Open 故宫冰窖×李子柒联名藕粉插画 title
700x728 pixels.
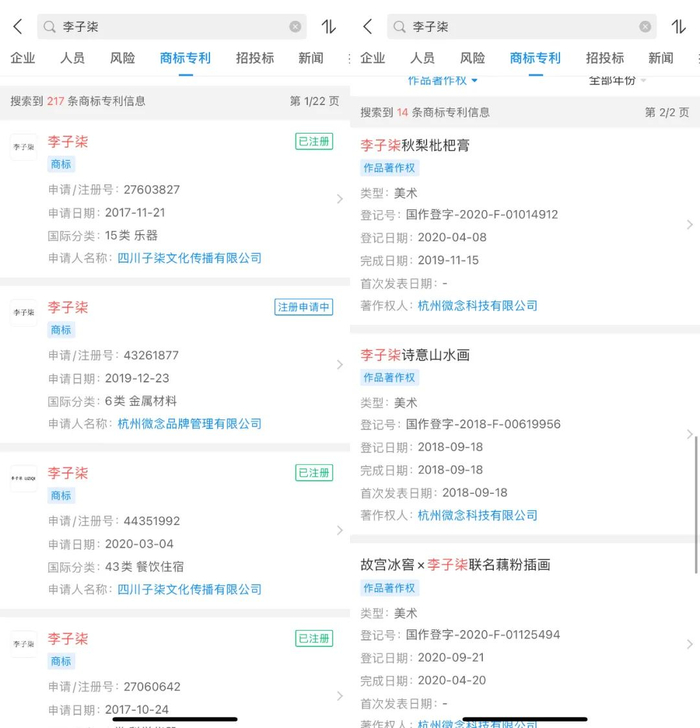(x=455, y=565)
